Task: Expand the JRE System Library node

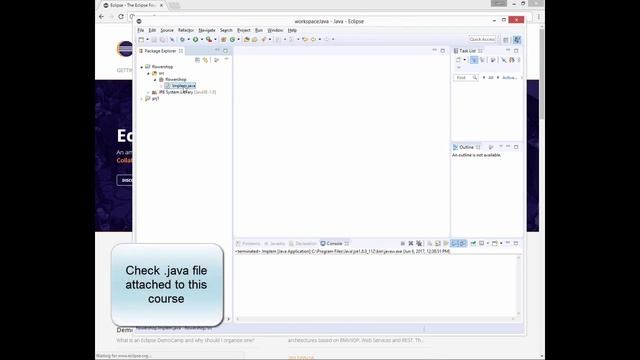Action: 149,93
